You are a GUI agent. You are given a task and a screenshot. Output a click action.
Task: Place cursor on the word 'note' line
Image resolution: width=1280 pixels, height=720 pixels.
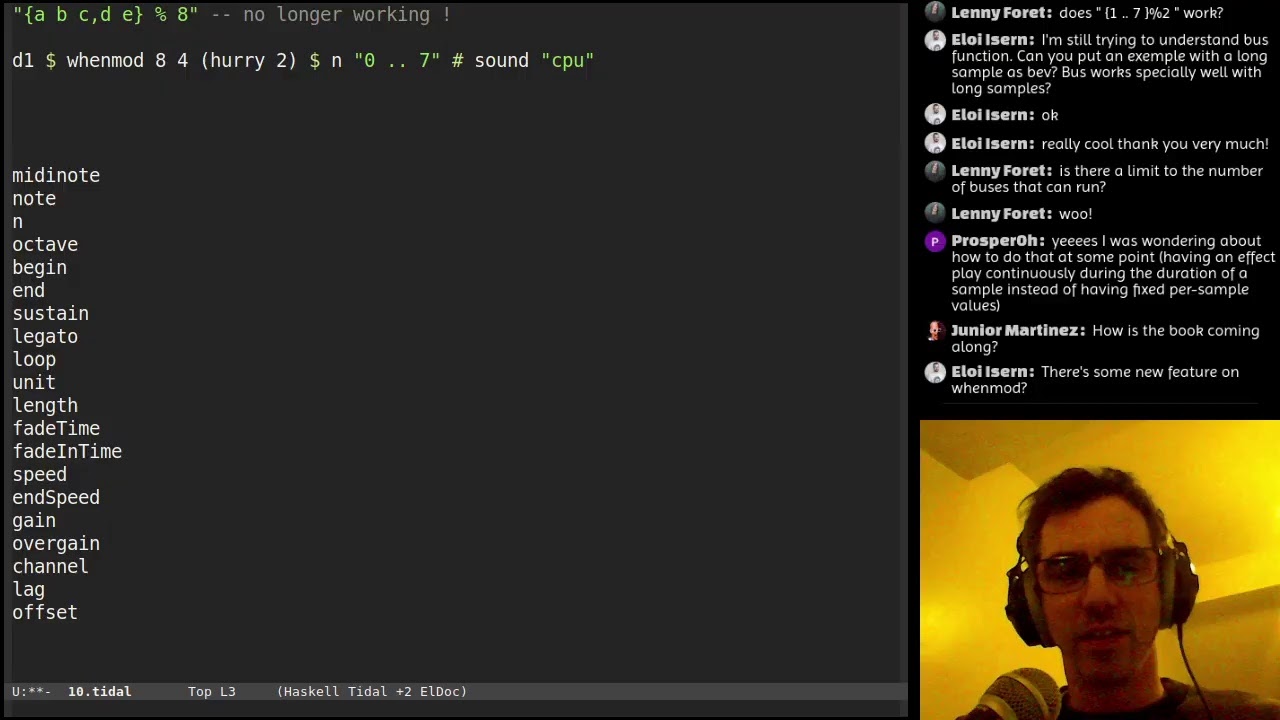tap(34, 199)
